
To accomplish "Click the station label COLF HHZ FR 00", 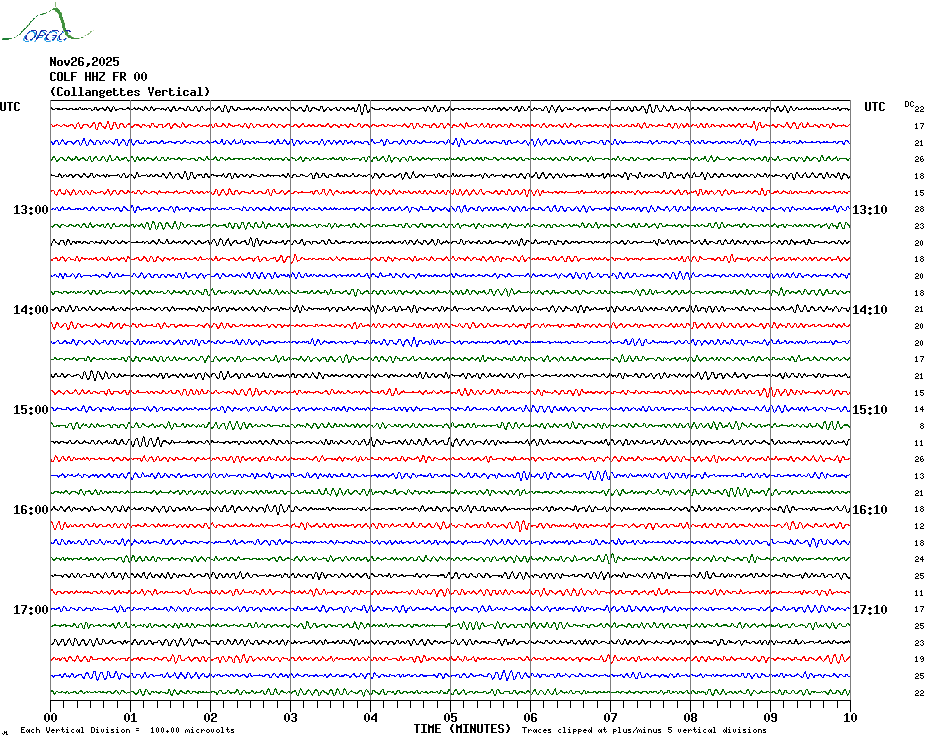I will pyautogui.click(x=98, y=77).
